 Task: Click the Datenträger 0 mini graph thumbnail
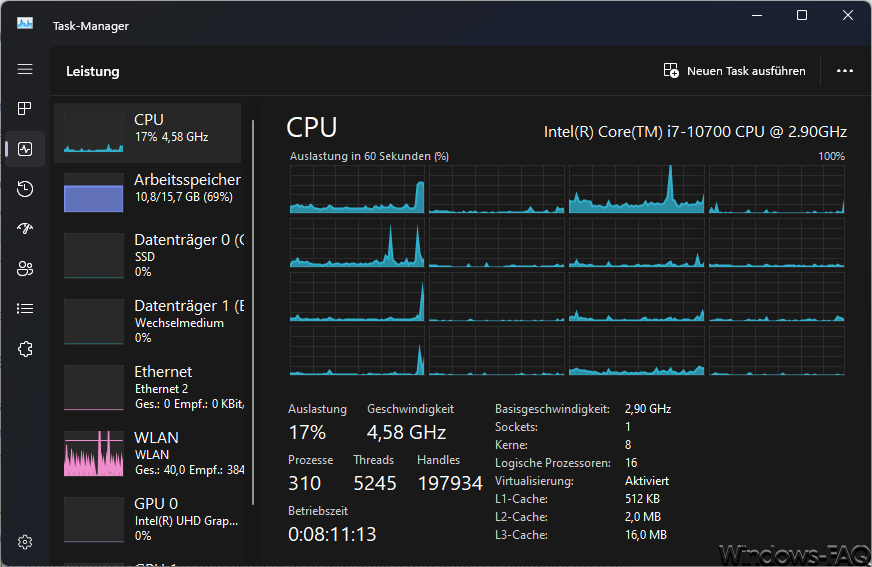pos(93,255)
